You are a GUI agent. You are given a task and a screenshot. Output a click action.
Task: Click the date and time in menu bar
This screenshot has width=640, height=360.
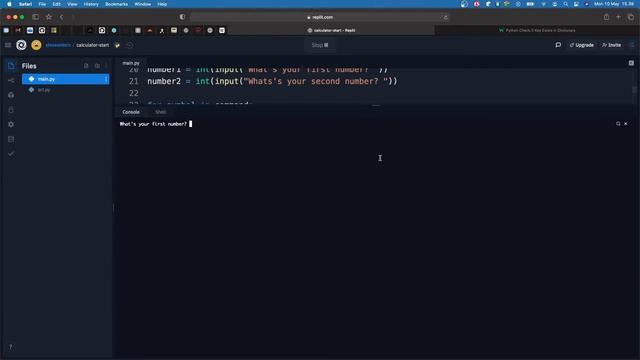(614, 4)
